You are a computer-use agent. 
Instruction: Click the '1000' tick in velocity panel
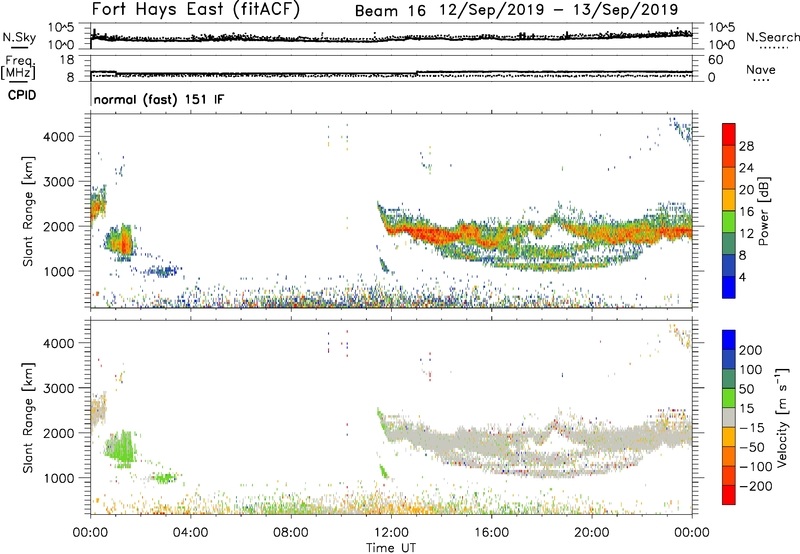[59, 478]
